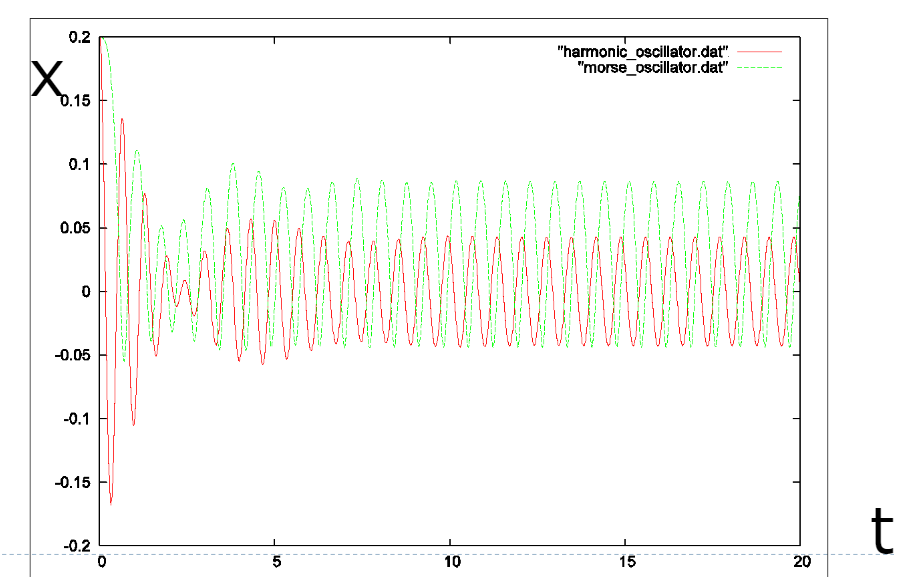This screenshot has height=580, width=906.
Task: Click the large x axis label
Action: [46, 80]
